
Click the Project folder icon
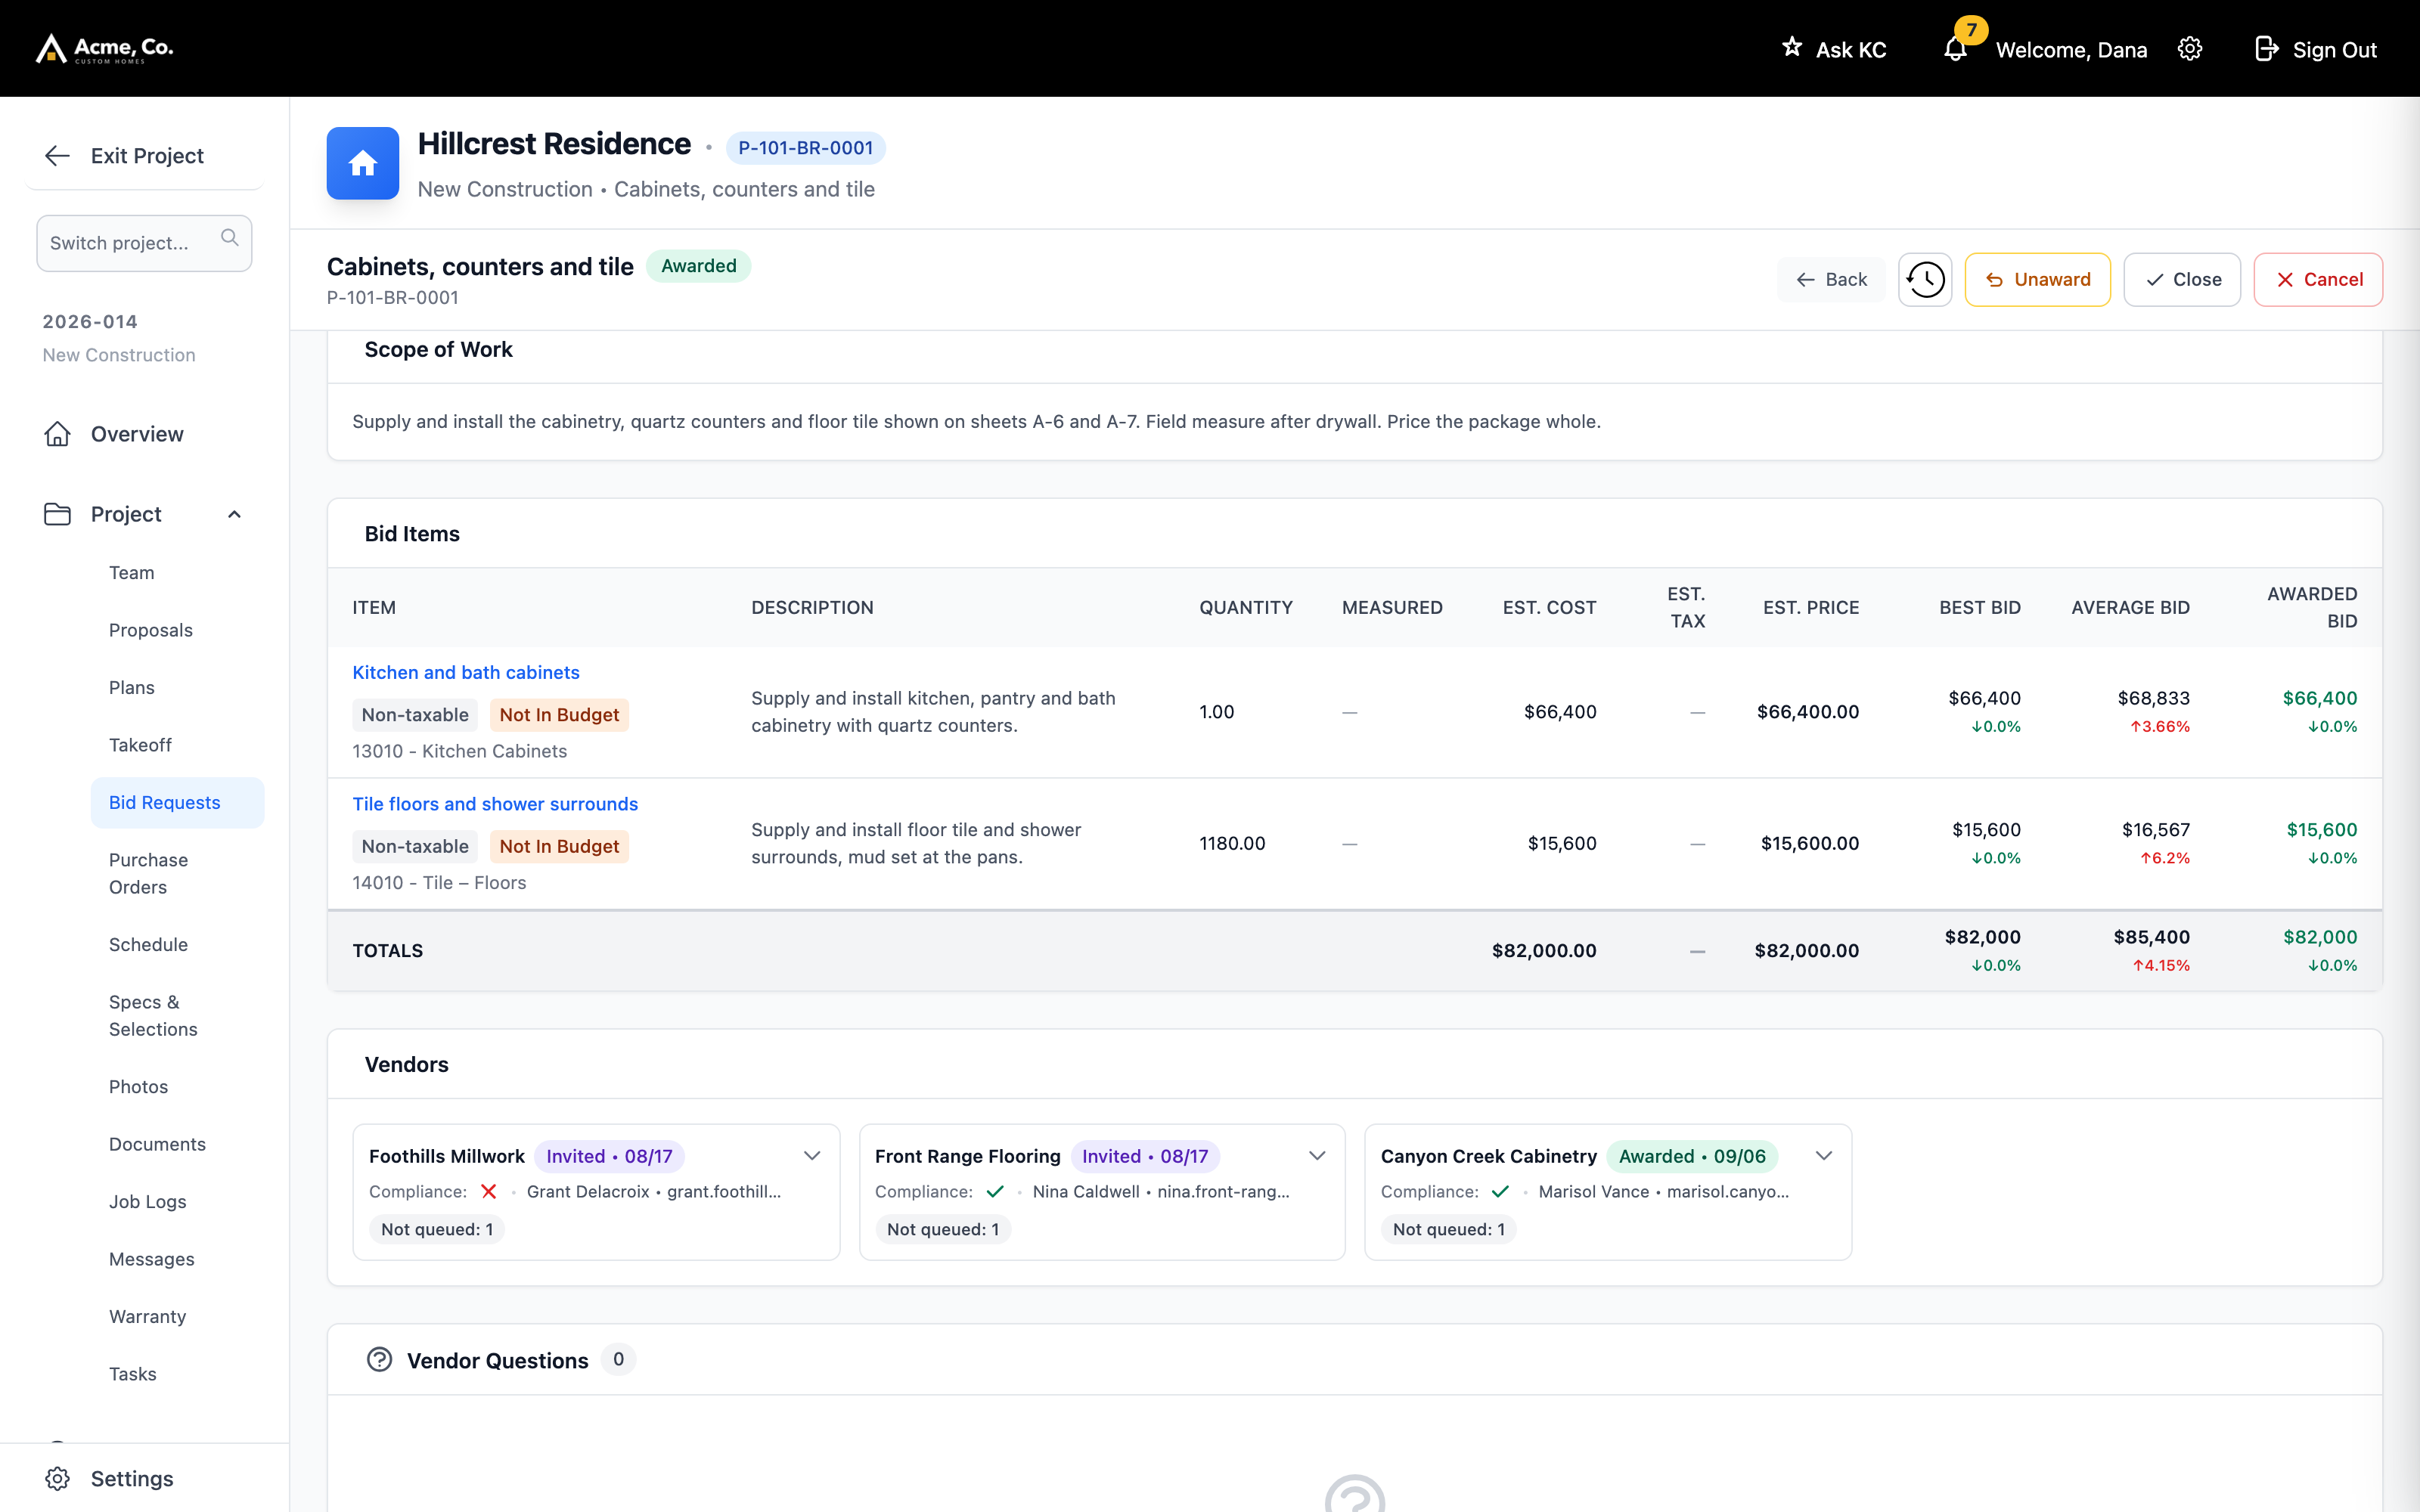(57, 514)
